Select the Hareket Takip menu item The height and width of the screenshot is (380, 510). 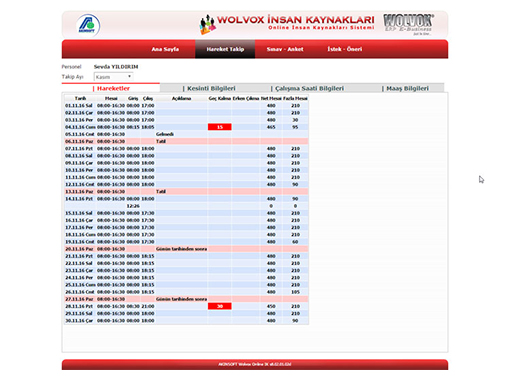225,49
